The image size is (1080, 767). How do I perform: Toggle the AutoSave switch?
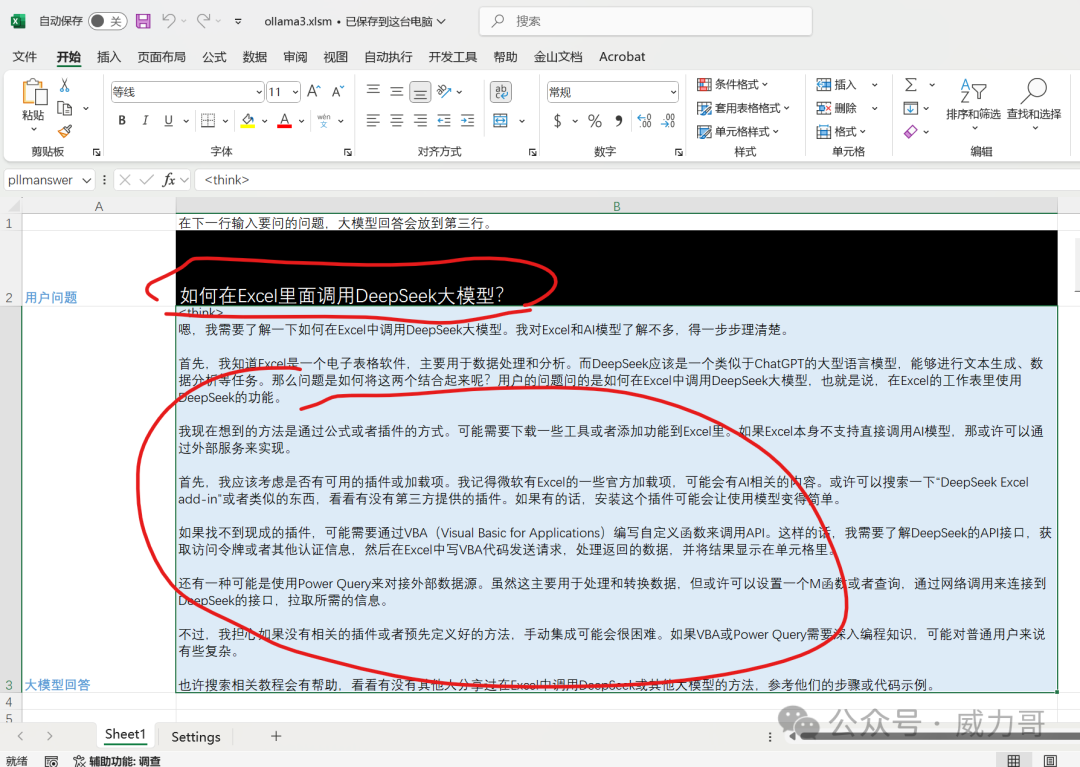click(107, 21)
